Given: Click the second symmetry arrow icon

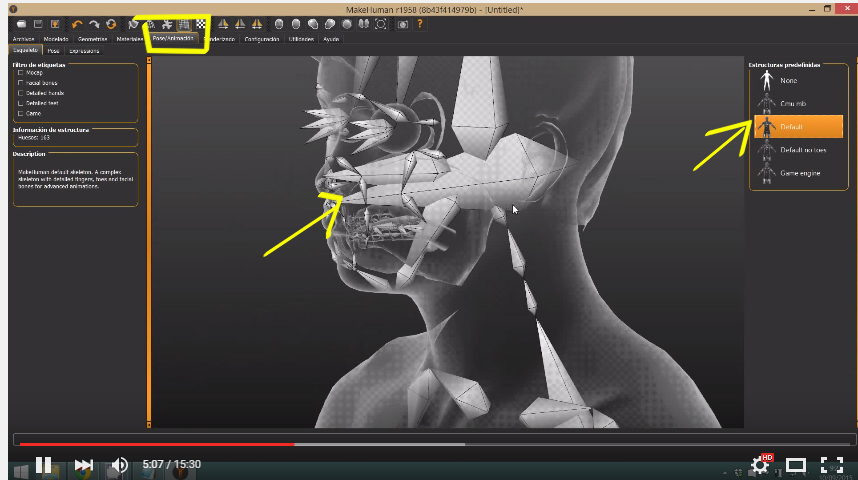Looking at the screenshot, I should click(240, 24).
